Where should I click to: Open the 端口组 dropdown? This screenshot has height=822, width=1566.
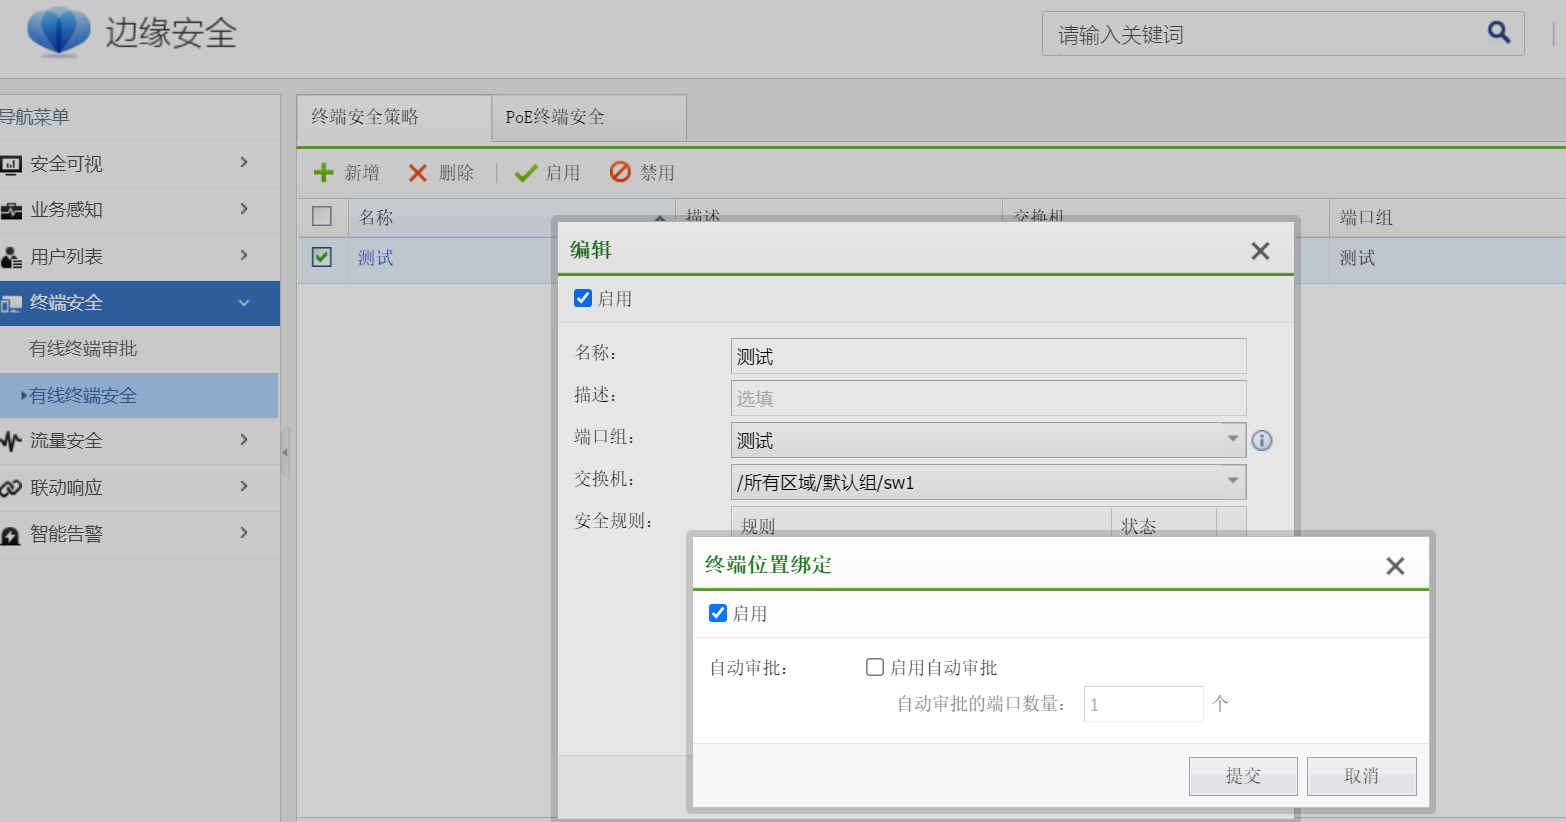tap(1233, 440)
